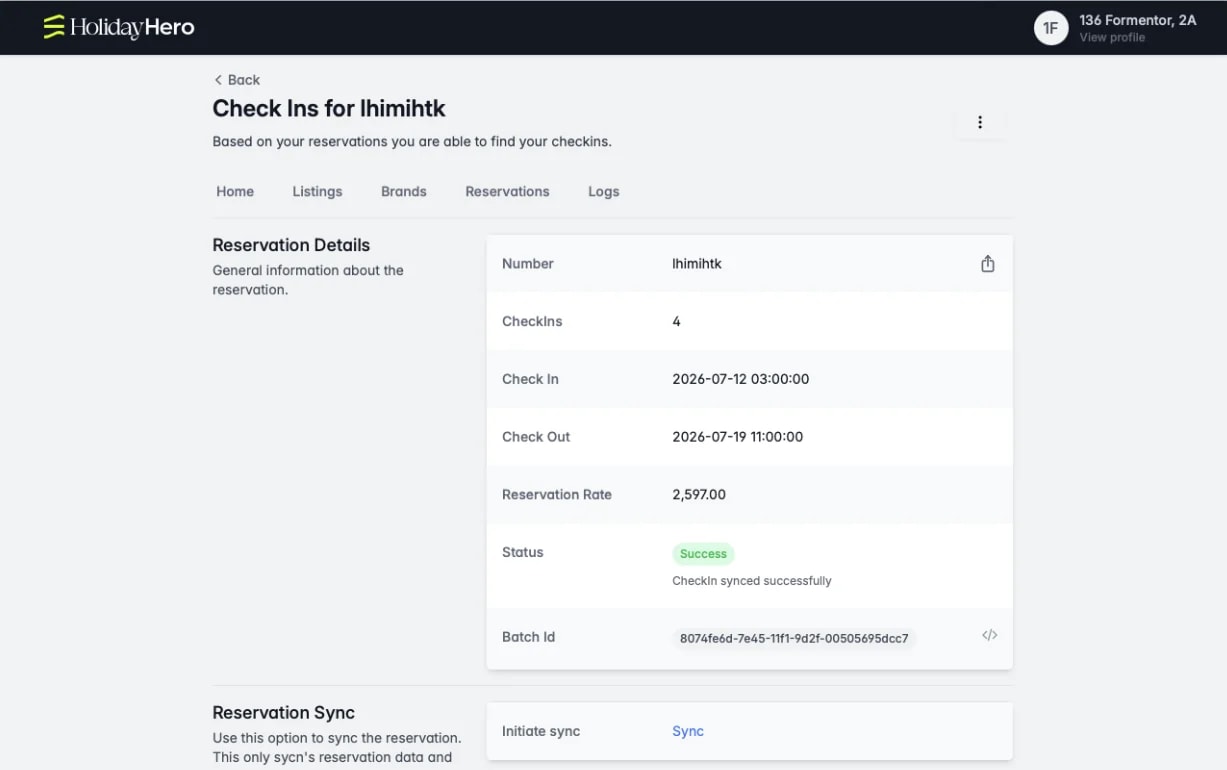Click the Sync link to initiate sync
Screen dimensions: 1227x770
coord(688,731)
